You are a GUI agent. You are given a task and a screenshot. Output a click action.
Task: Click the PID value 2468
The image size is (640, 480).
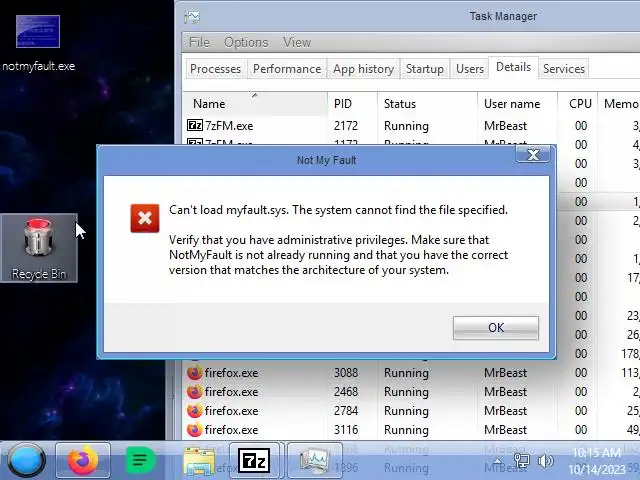(x=346, y=392)
